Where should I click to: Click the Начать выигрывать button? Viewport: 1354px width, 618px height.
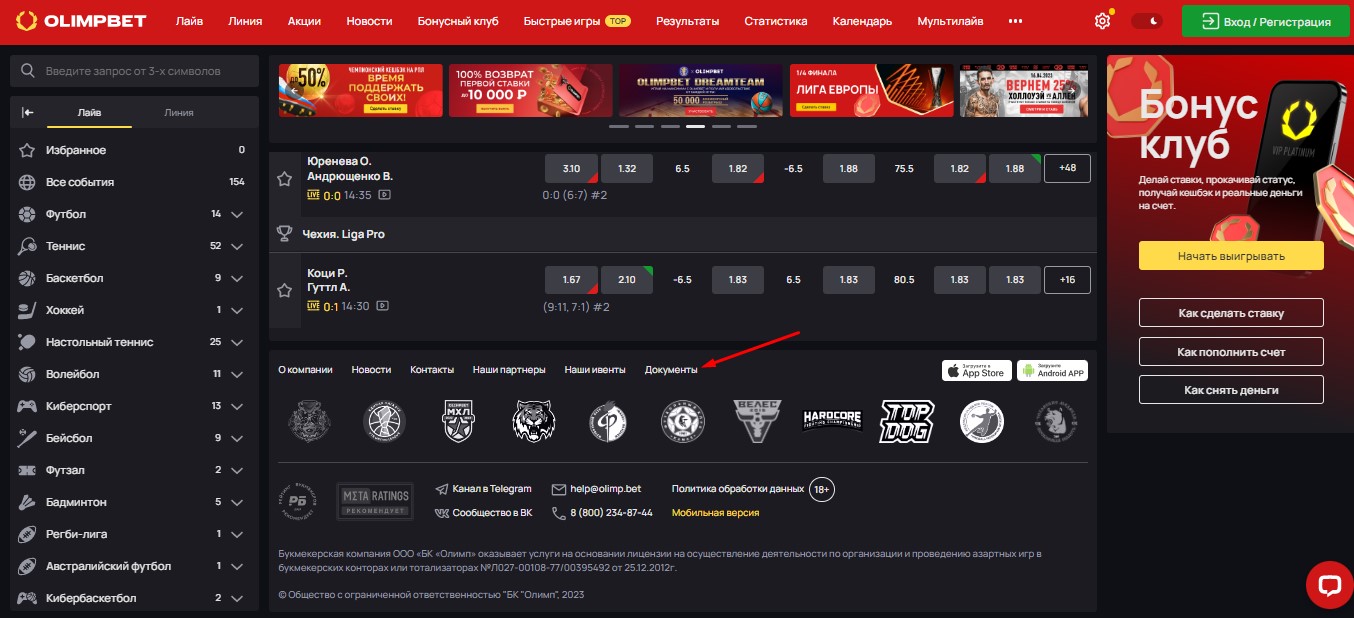coord(1231,256)
